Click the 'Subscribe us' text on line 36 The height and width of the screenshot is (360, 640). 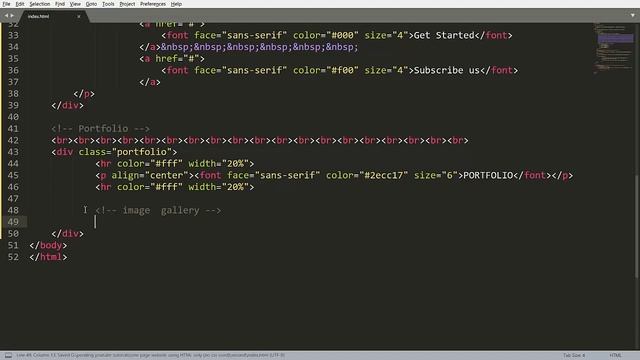(x=447, y=70)
